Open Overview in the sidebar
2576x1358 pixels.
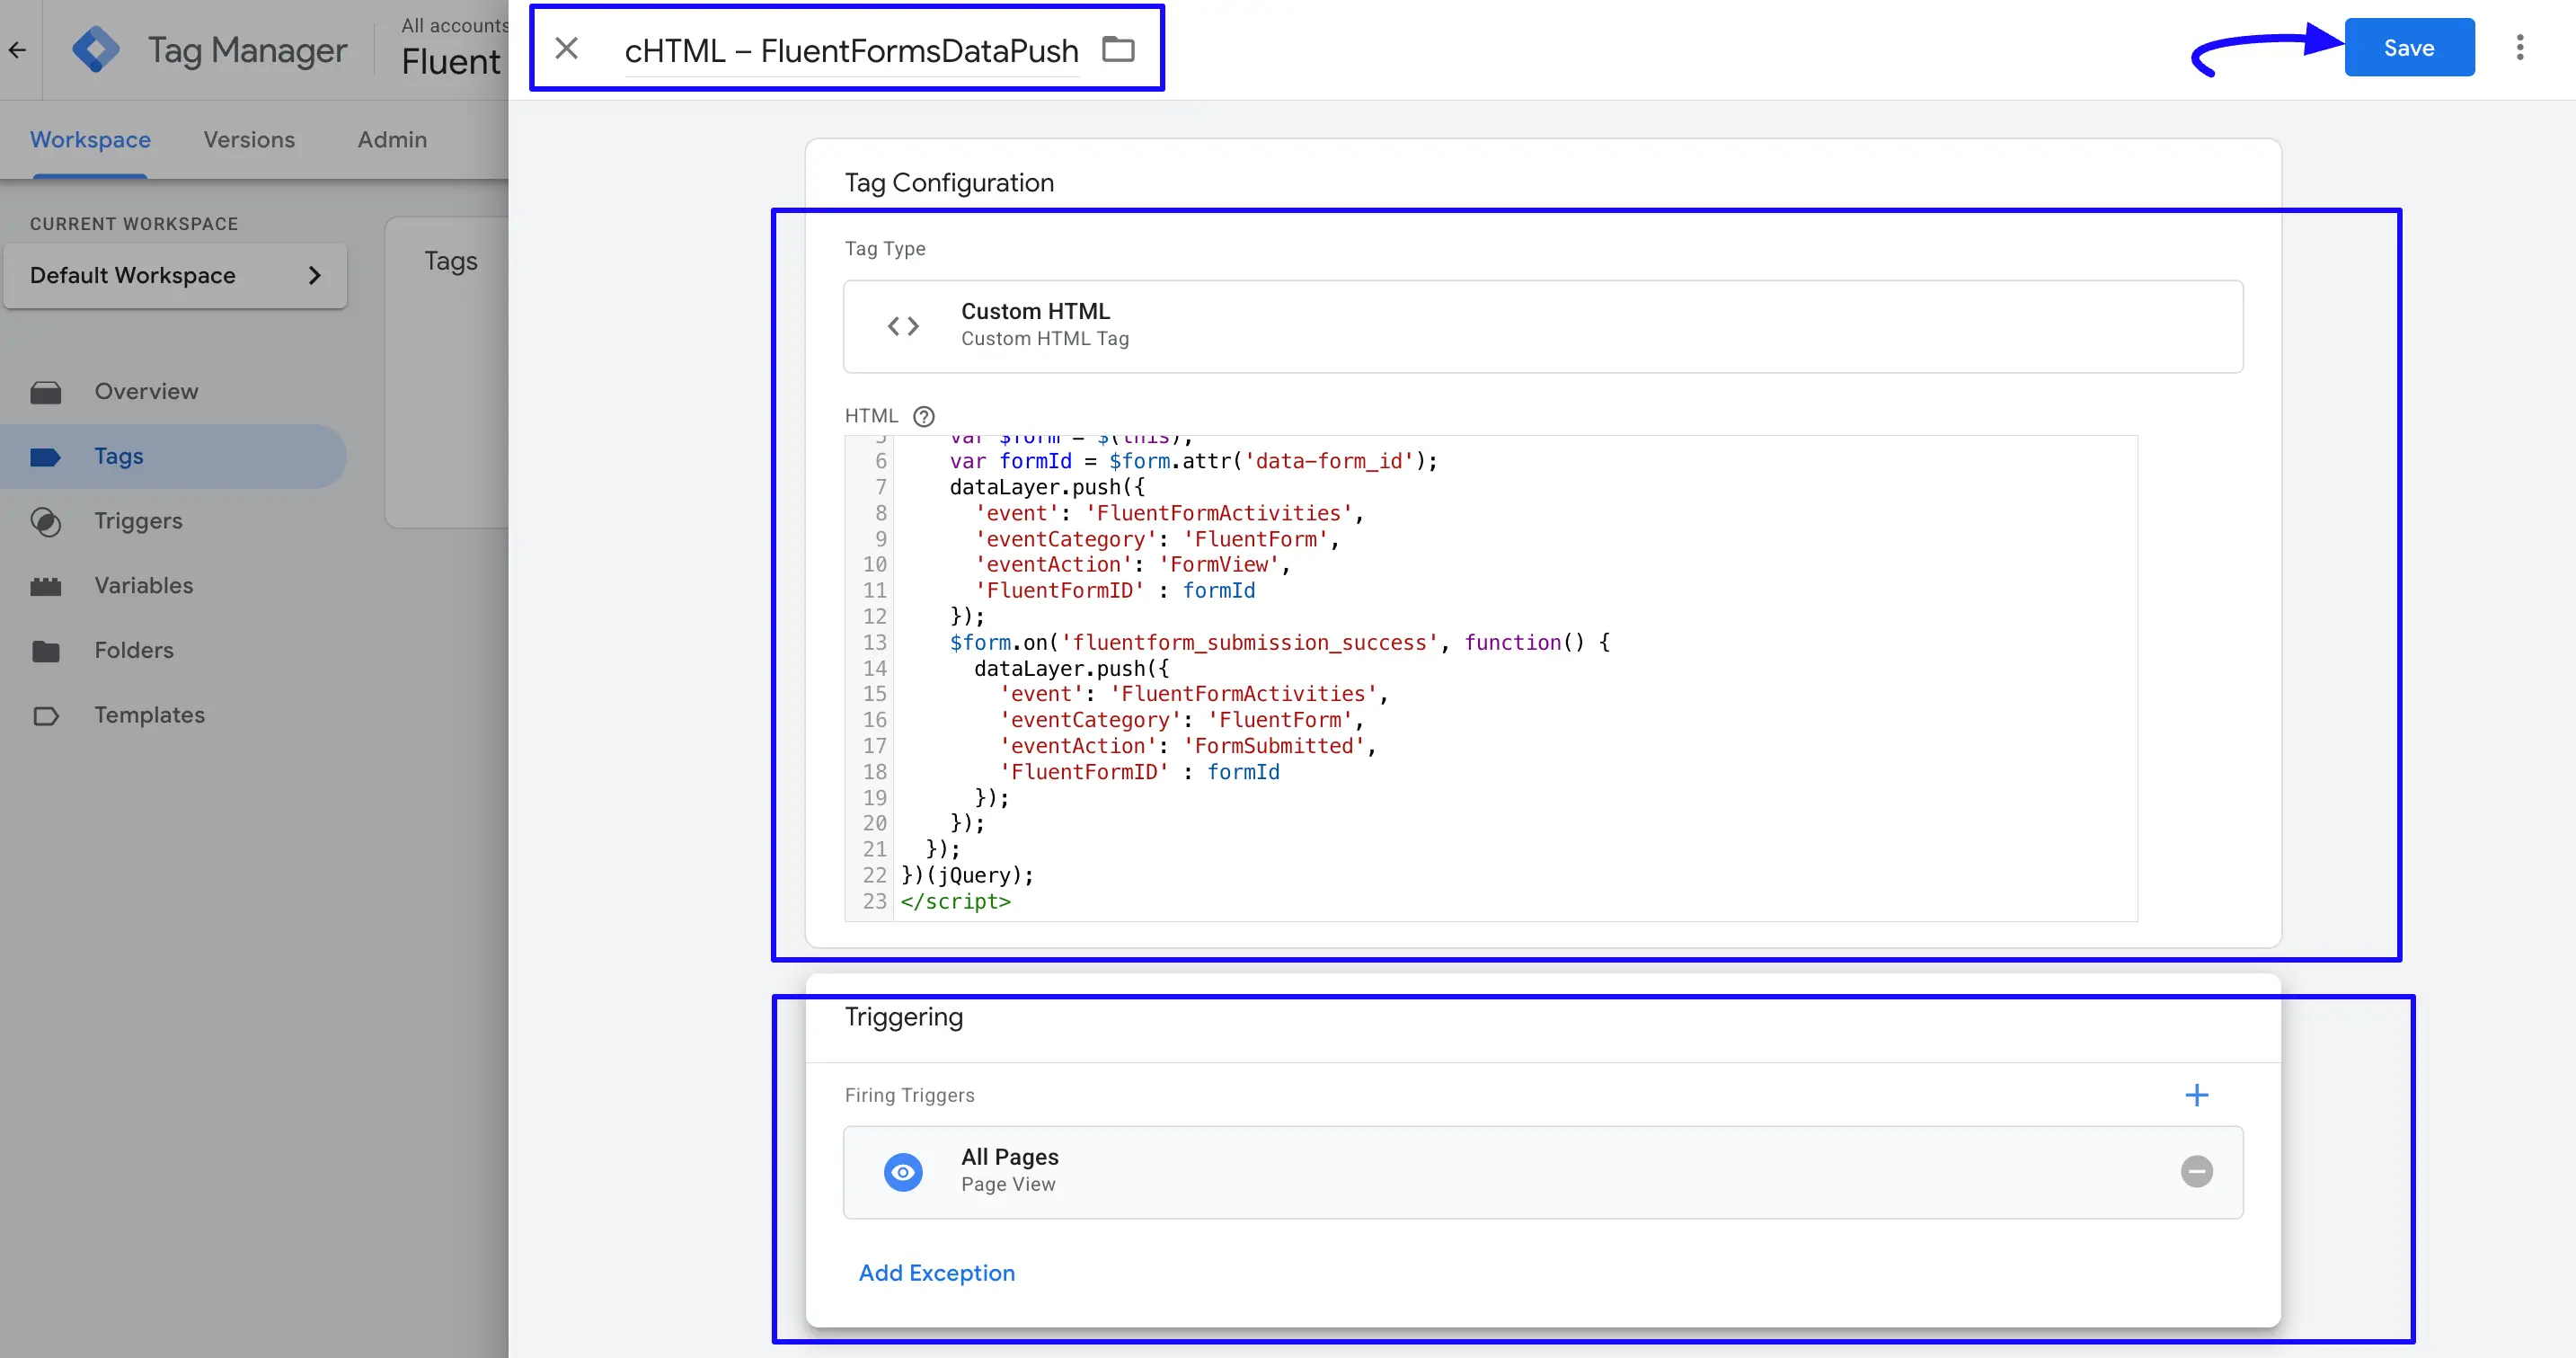click(146, 391)
